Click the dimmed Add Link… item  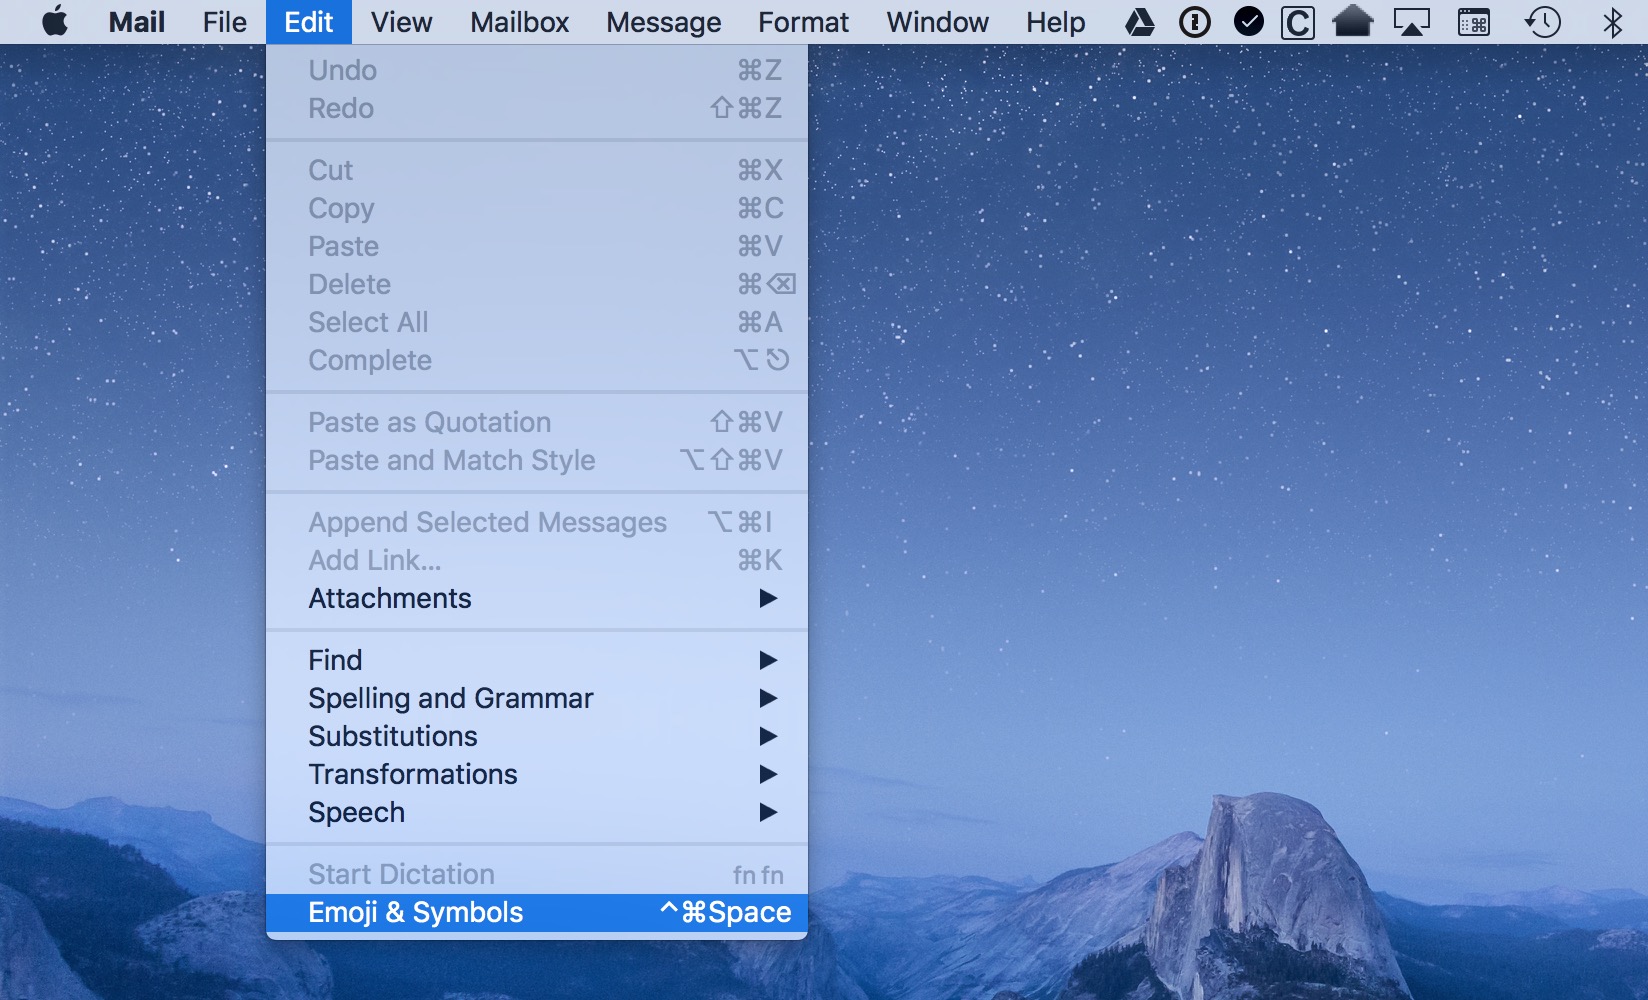coord(537,560)
